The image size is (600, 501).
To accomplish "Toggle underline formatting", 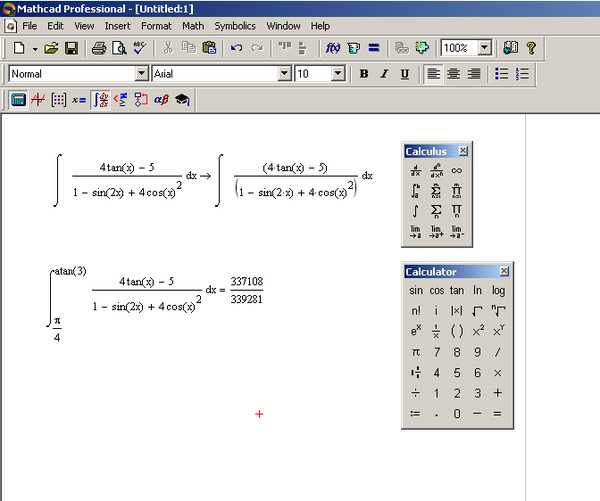I will tap(404, 73).
